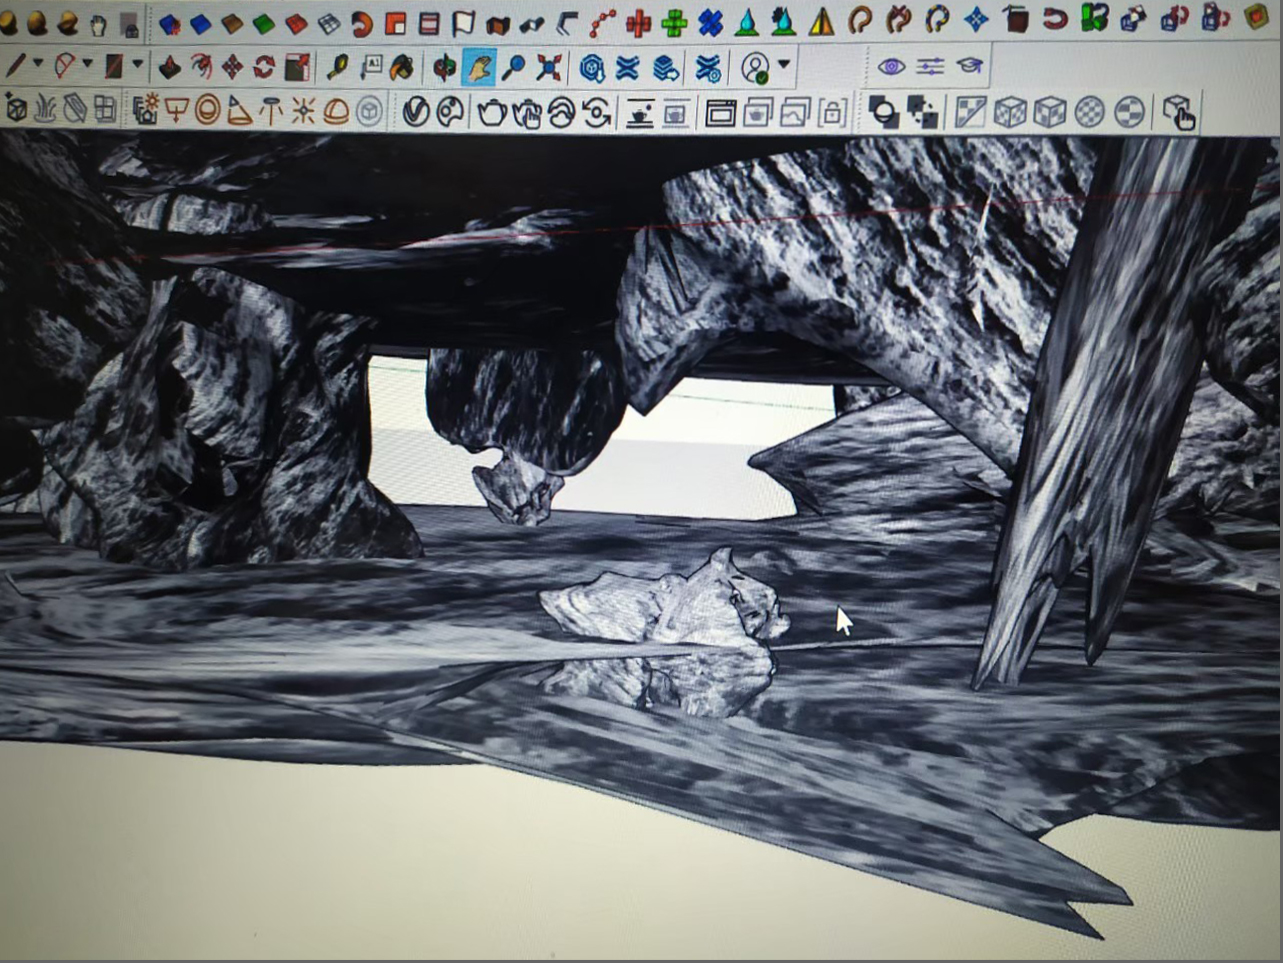Select the Scale tool
Image resolution: width=1283 pixels, height=963 pixels.
(x=297, y=67)
